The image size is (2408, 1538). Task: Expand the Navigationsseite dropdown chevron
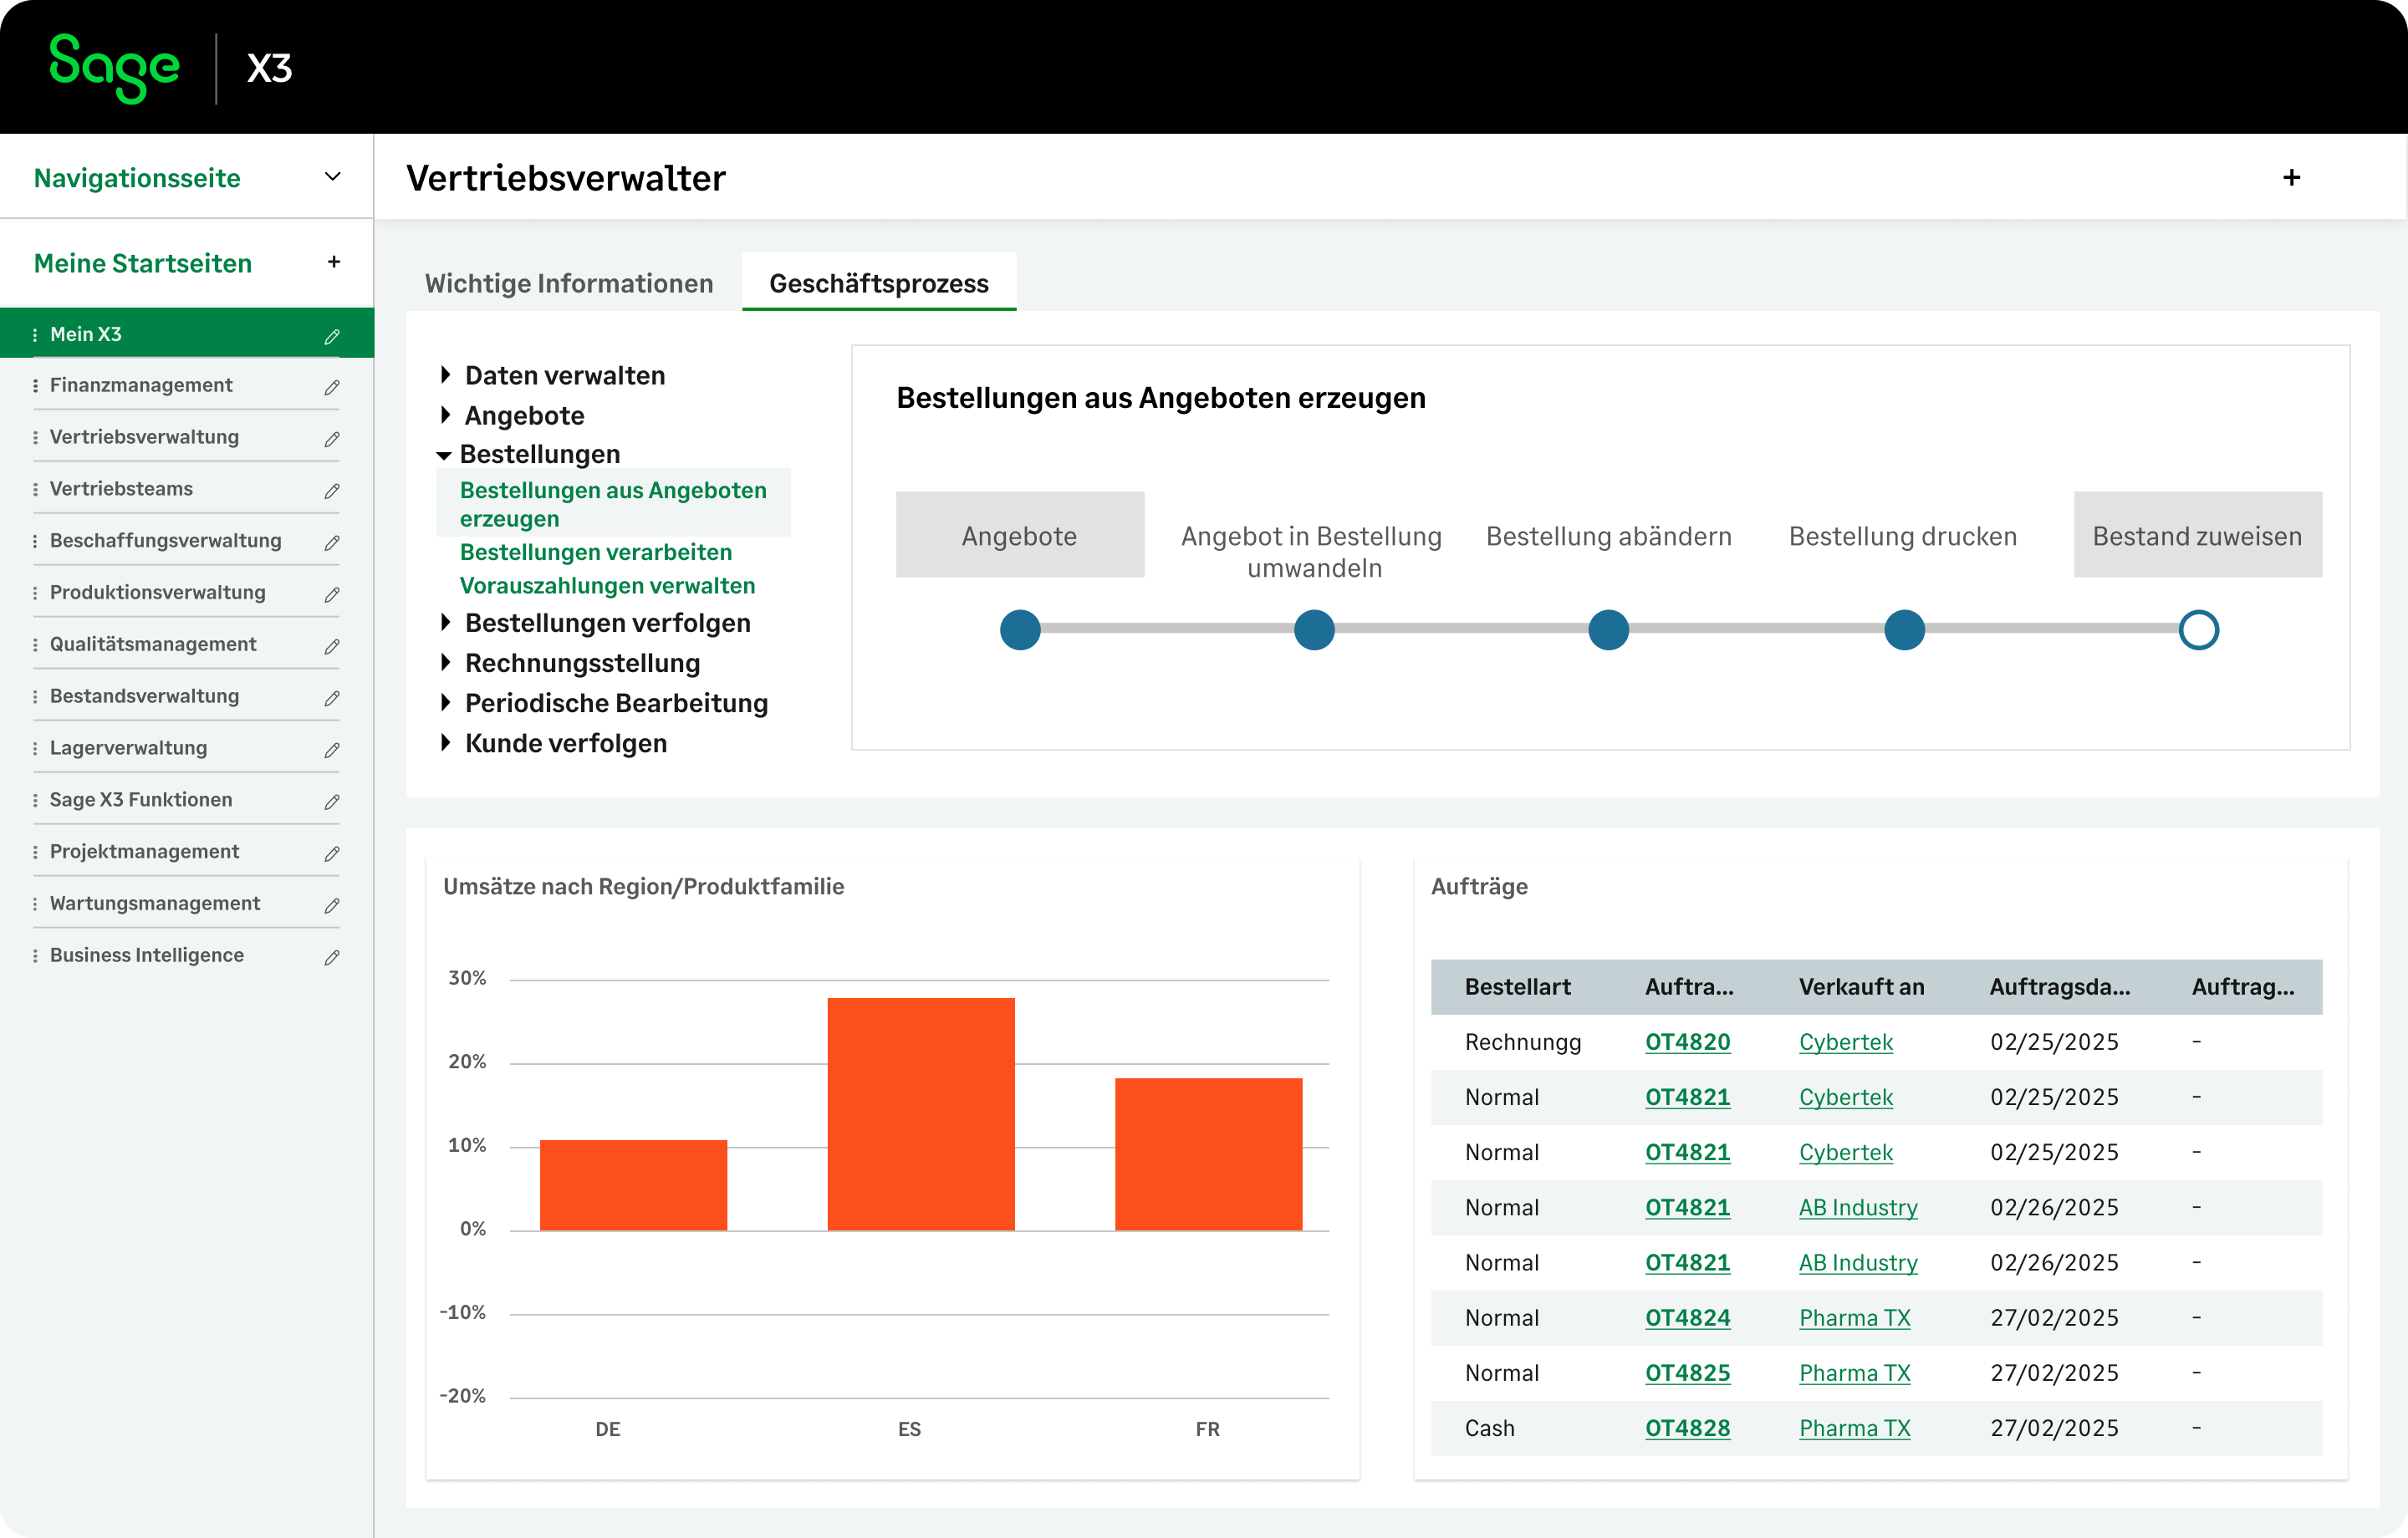(333, 177)
